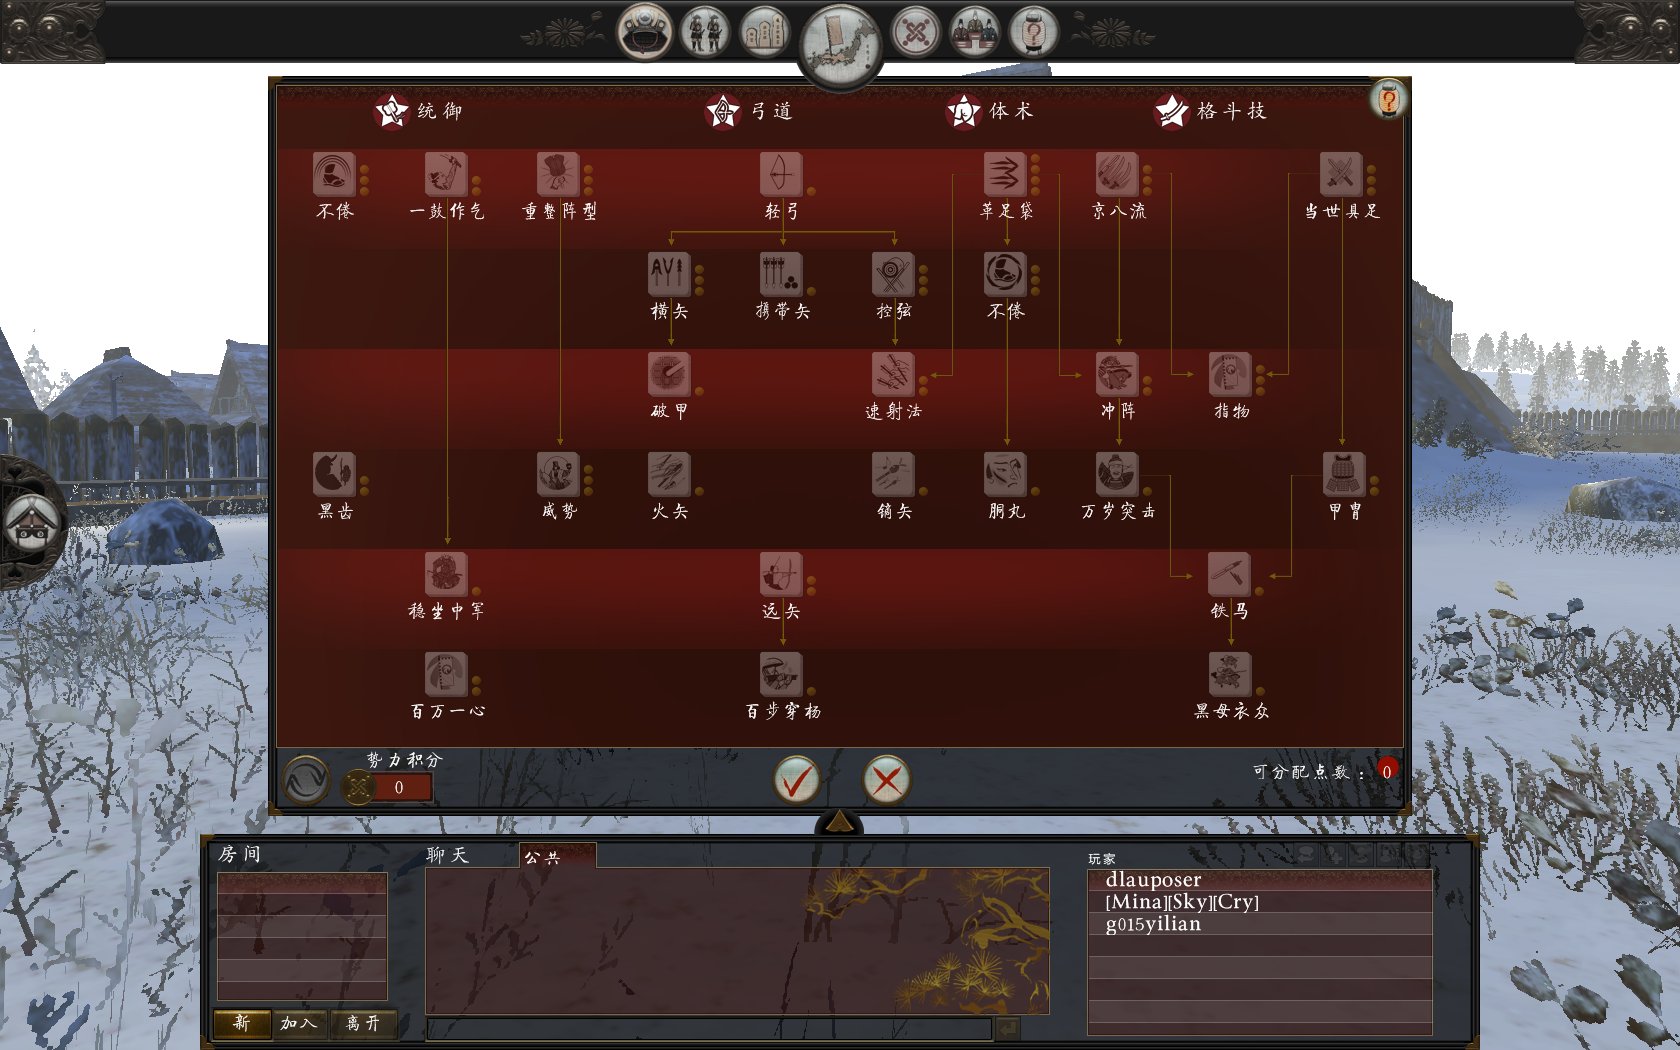
Task: Click the 铁马 skill icon
Action: click(1229, 575)
